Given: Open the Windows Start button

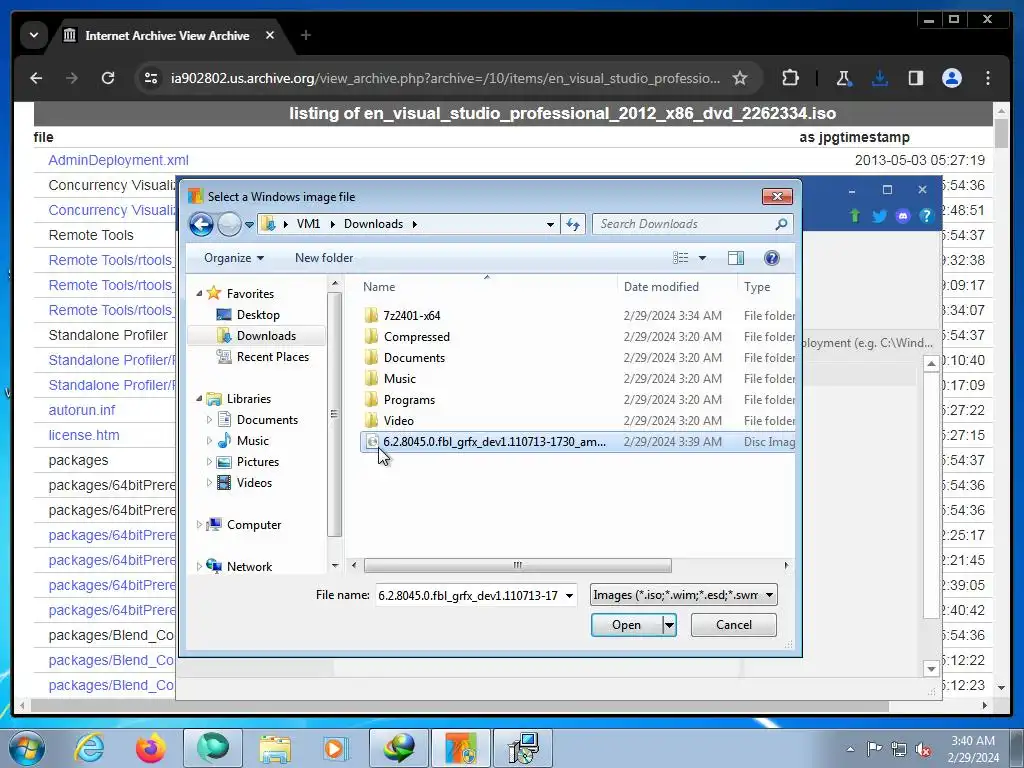Looking at the screenshot, I should coord(27,748).
